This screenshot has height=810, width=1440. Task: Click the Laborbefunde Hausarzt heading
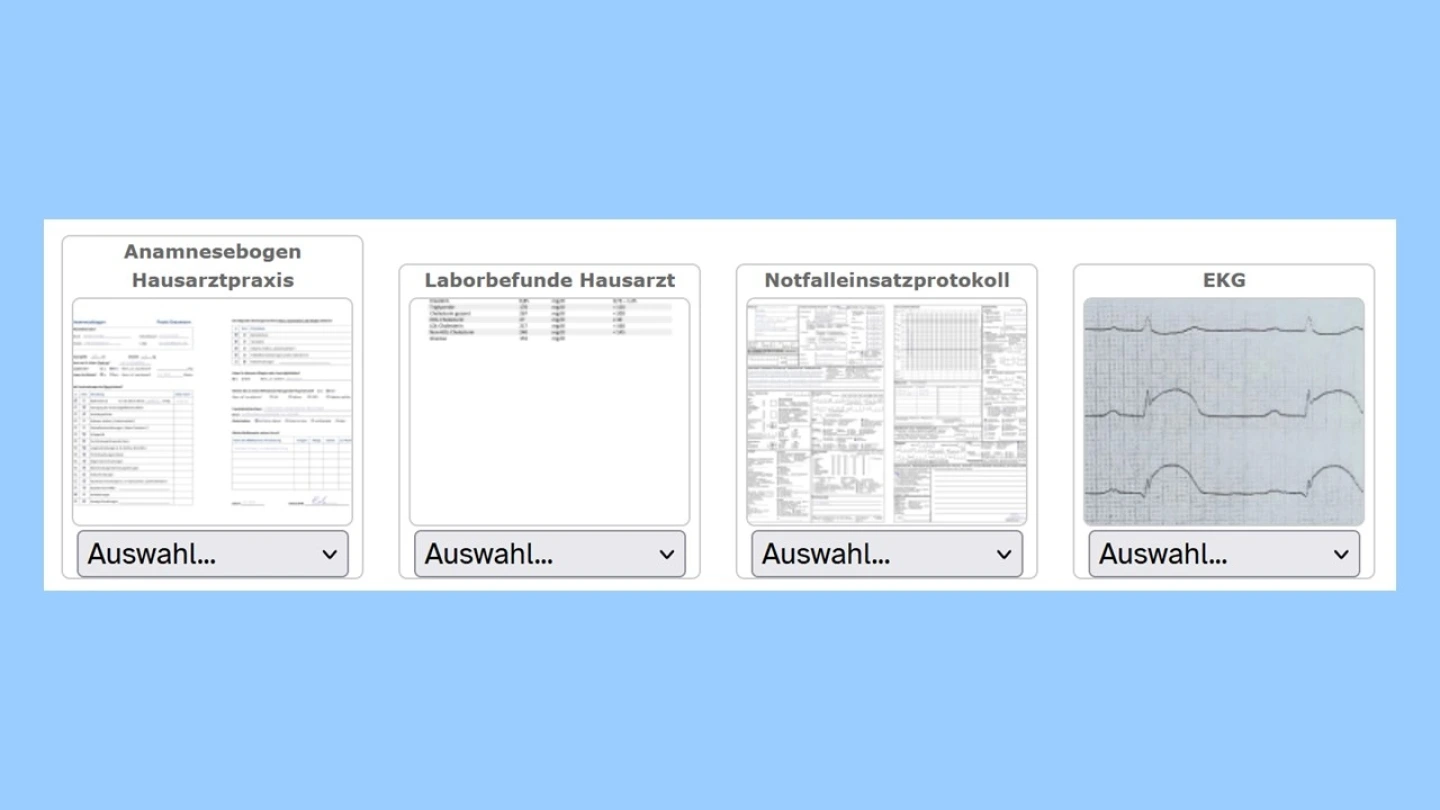click(549, 280)
